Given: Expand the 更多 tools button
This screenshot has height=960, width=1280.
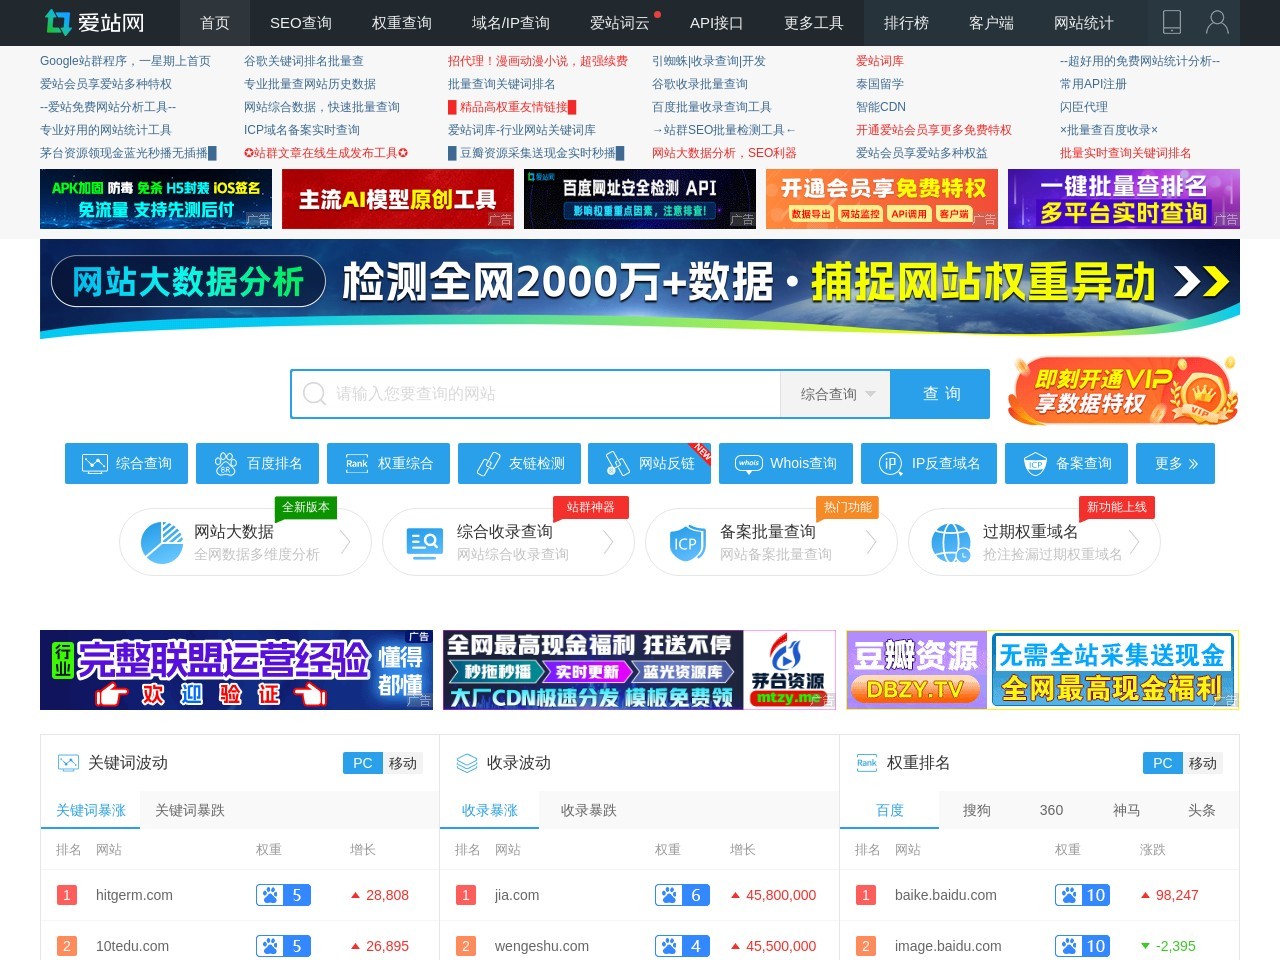Looking at the screenshot, I should tap(1176, 463).
